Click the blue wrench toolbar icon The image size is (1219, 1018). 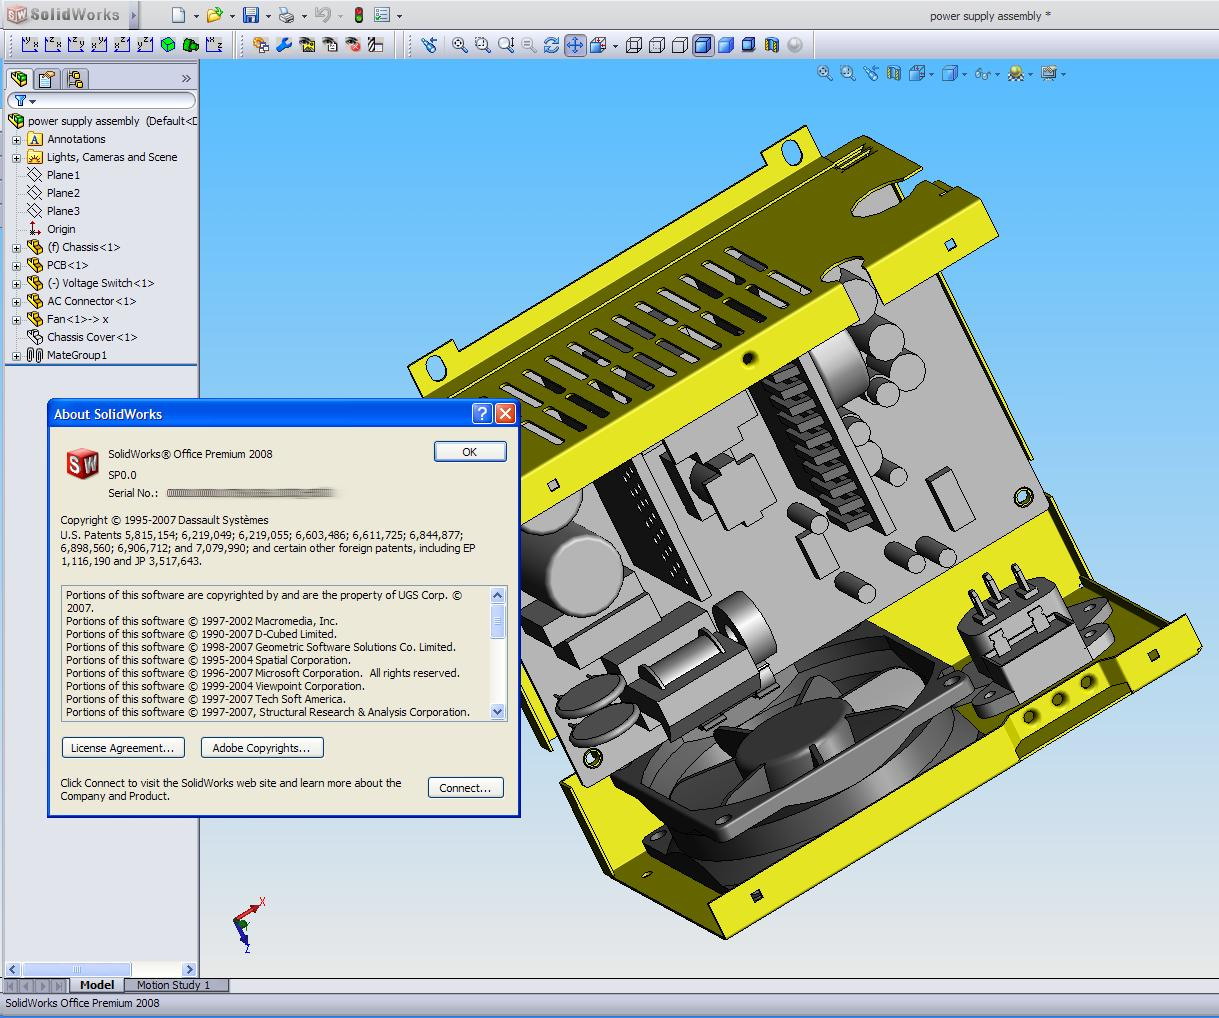284,45
